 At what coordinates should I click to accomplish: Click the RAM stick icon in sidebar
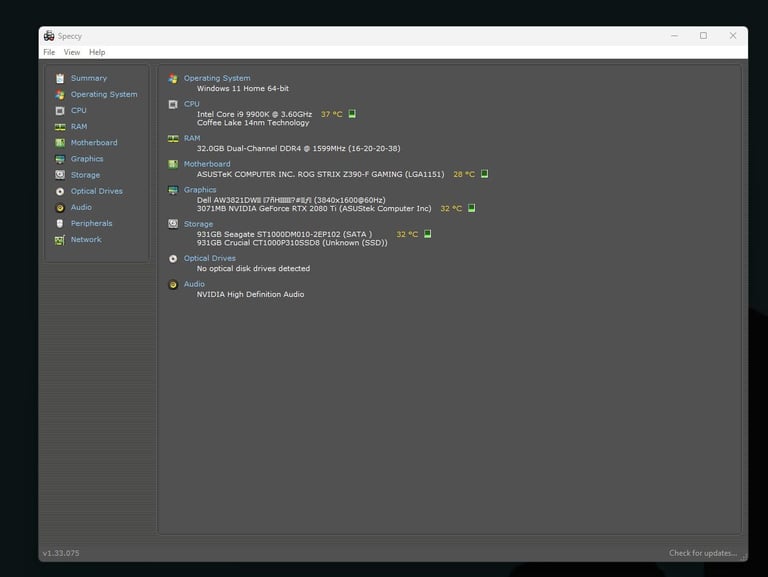click(60, 127)
